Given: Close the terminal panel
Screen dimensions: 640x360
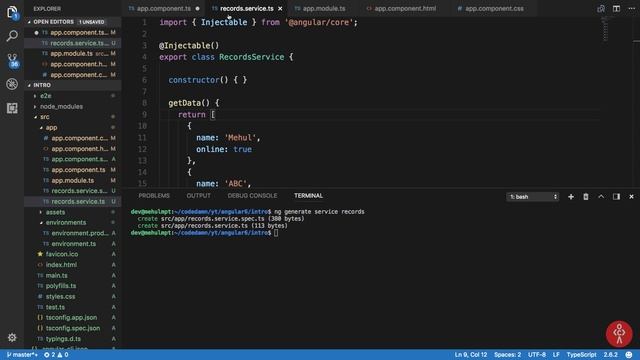Looking at the screenshot, I should pyautogui.click(x=631, y=197).
